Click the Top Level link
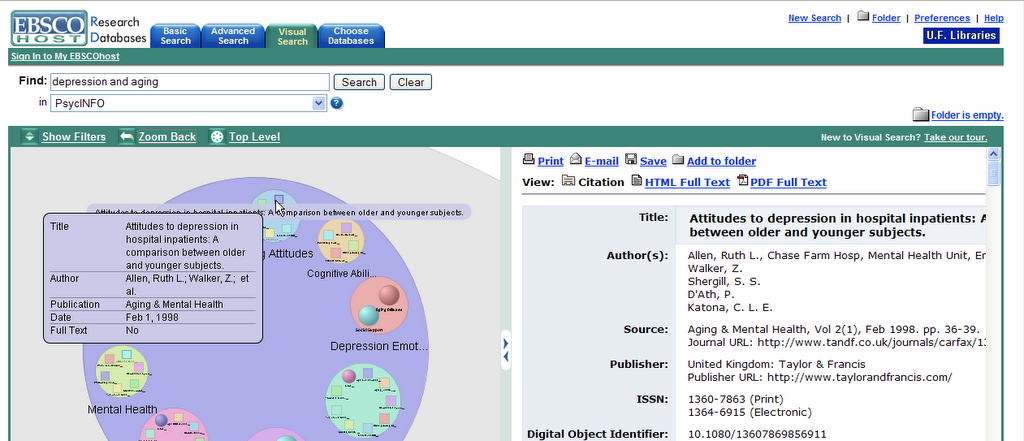This screenshot has width=1024, height=441. point(254,137)
